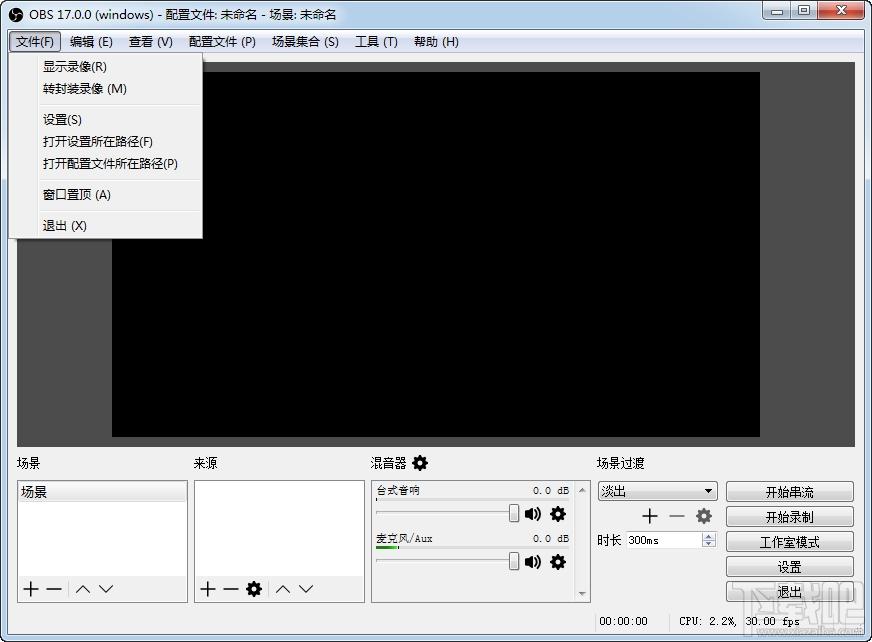Open the 文件(F) menu
This screenshot has height=642, width=872.
click(x=34, y=42)
